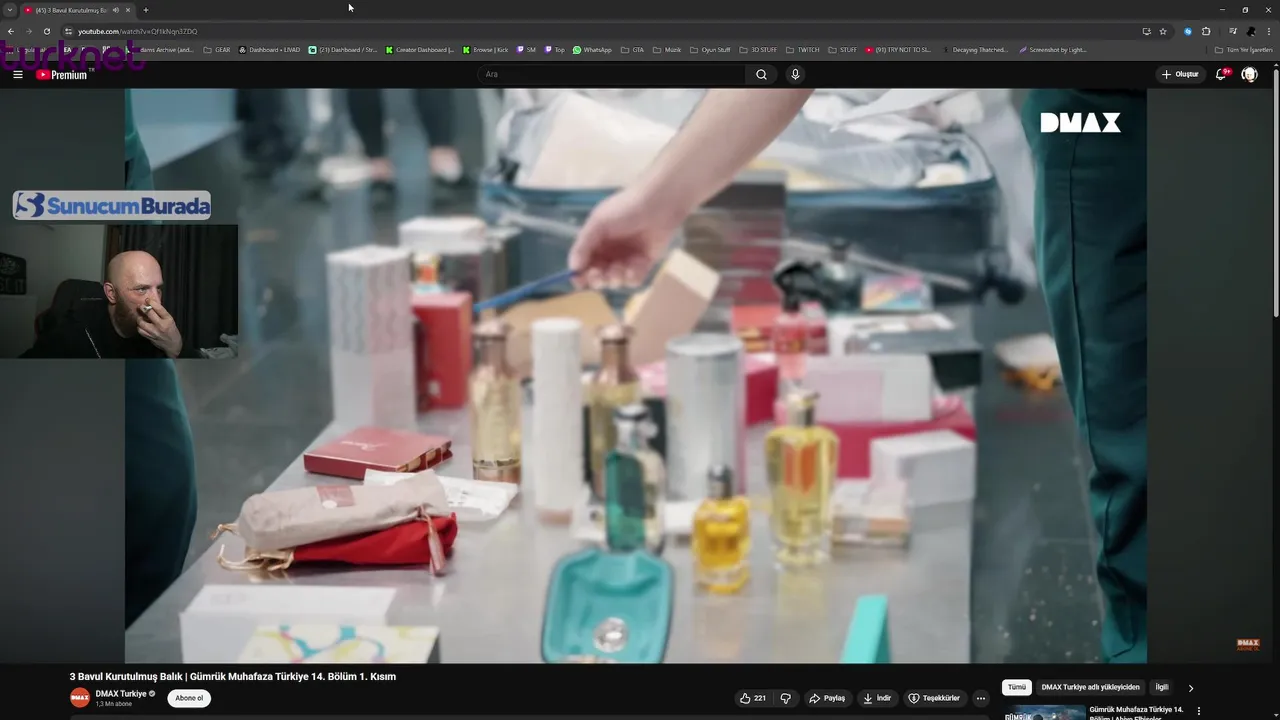The height and width of the screenshot is (720, 1280).
Task: Dislike the video
Action: coord(786,698)
